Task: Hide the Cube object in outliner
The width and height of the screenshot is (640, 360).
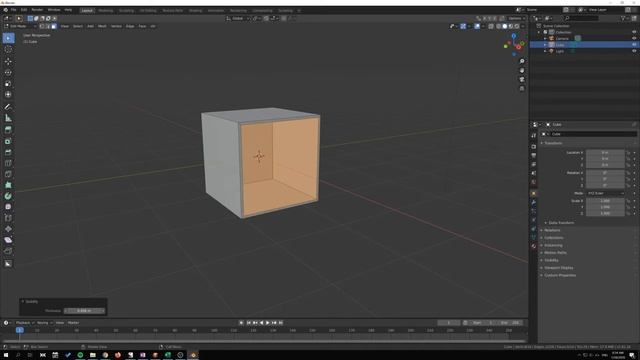Action: [x=634, y=45]
